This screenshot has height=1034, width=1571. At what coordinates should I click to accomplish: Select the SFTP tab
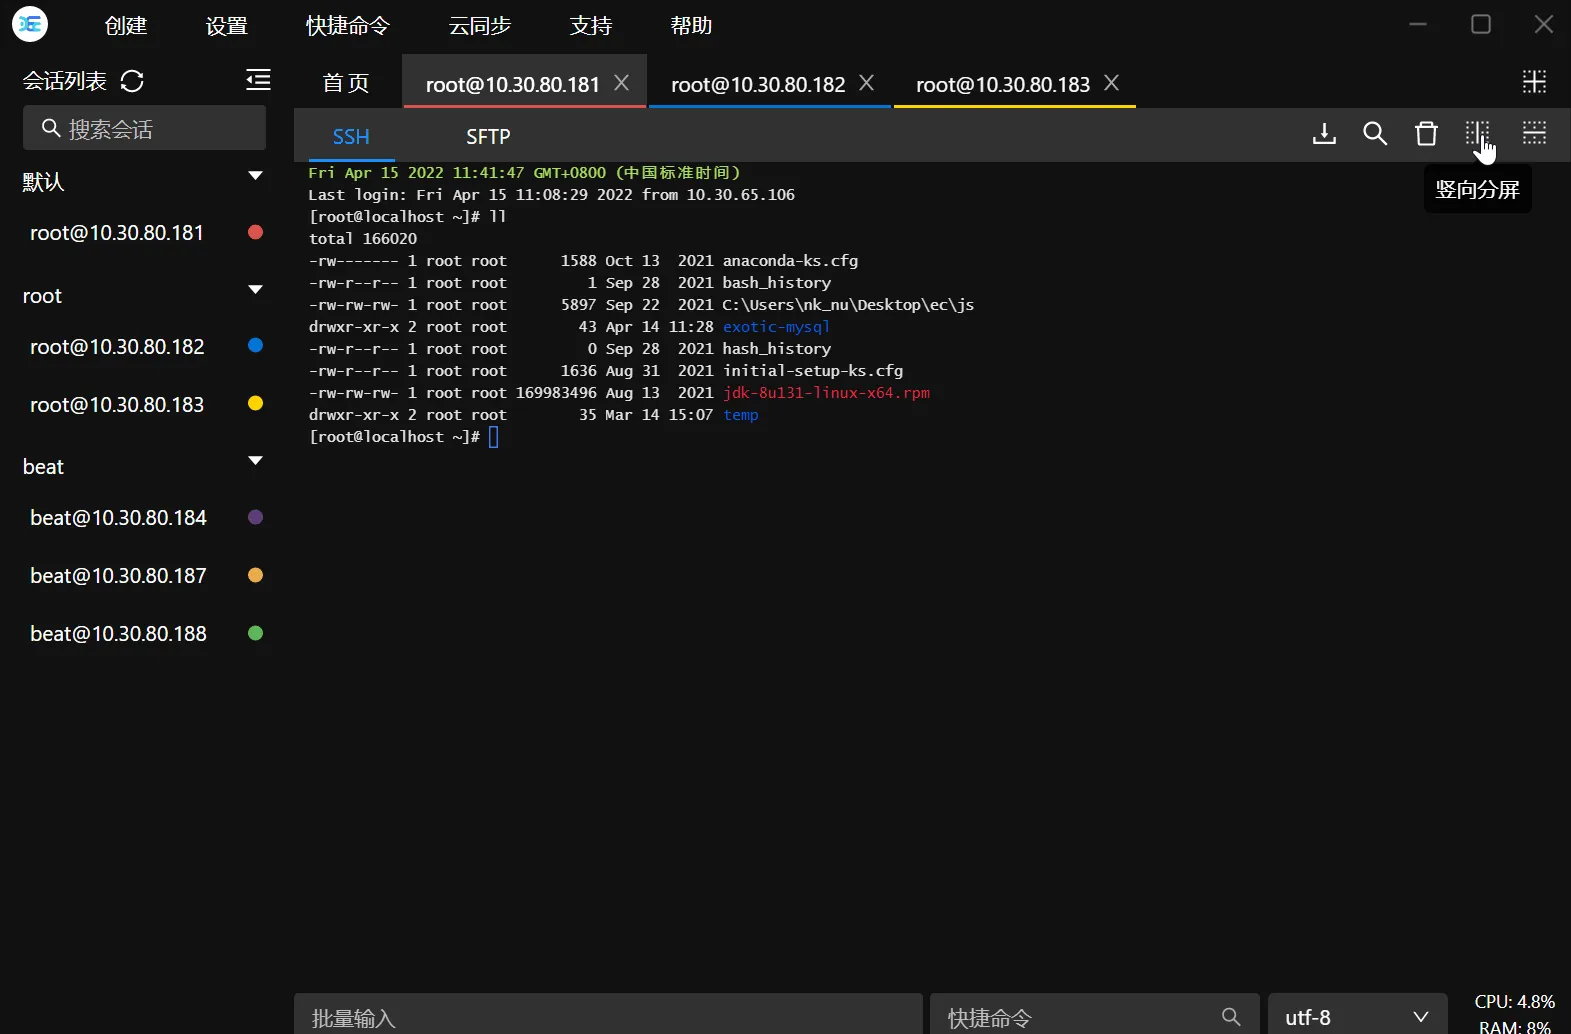(x=488, y=136)
